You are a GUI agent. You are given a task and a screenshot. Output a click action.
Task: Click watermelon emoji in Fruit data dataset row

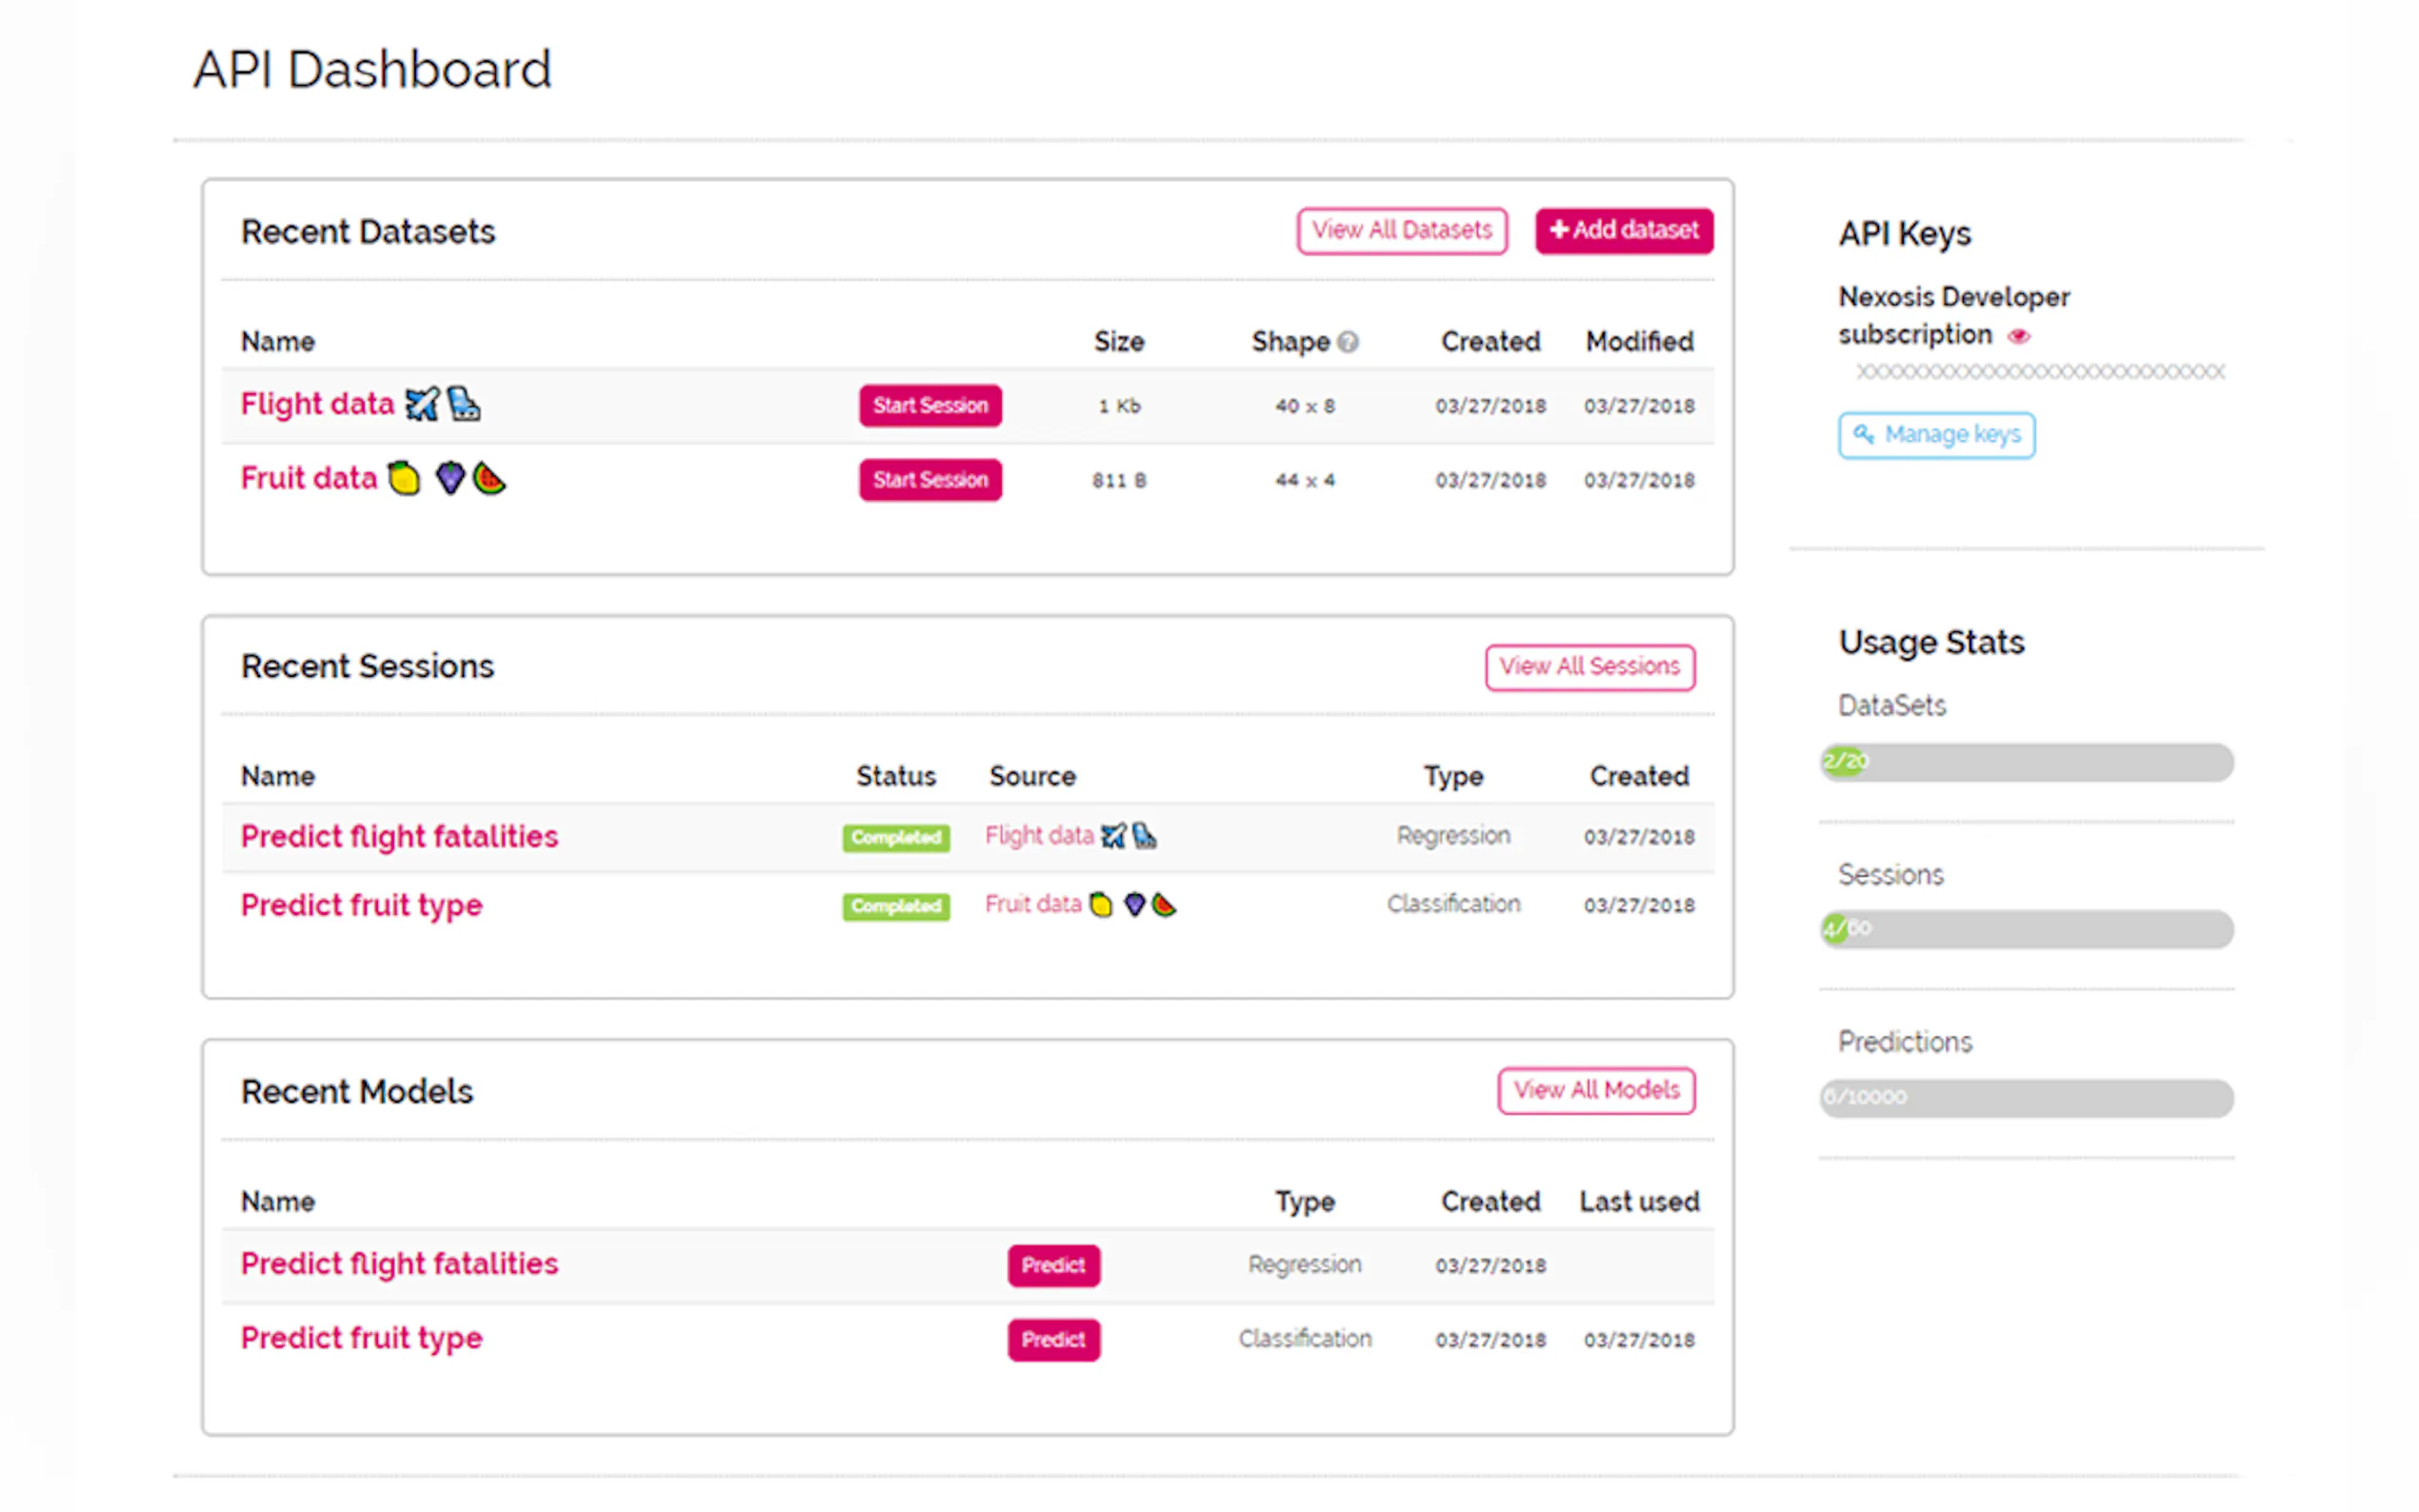coord(489,478)
